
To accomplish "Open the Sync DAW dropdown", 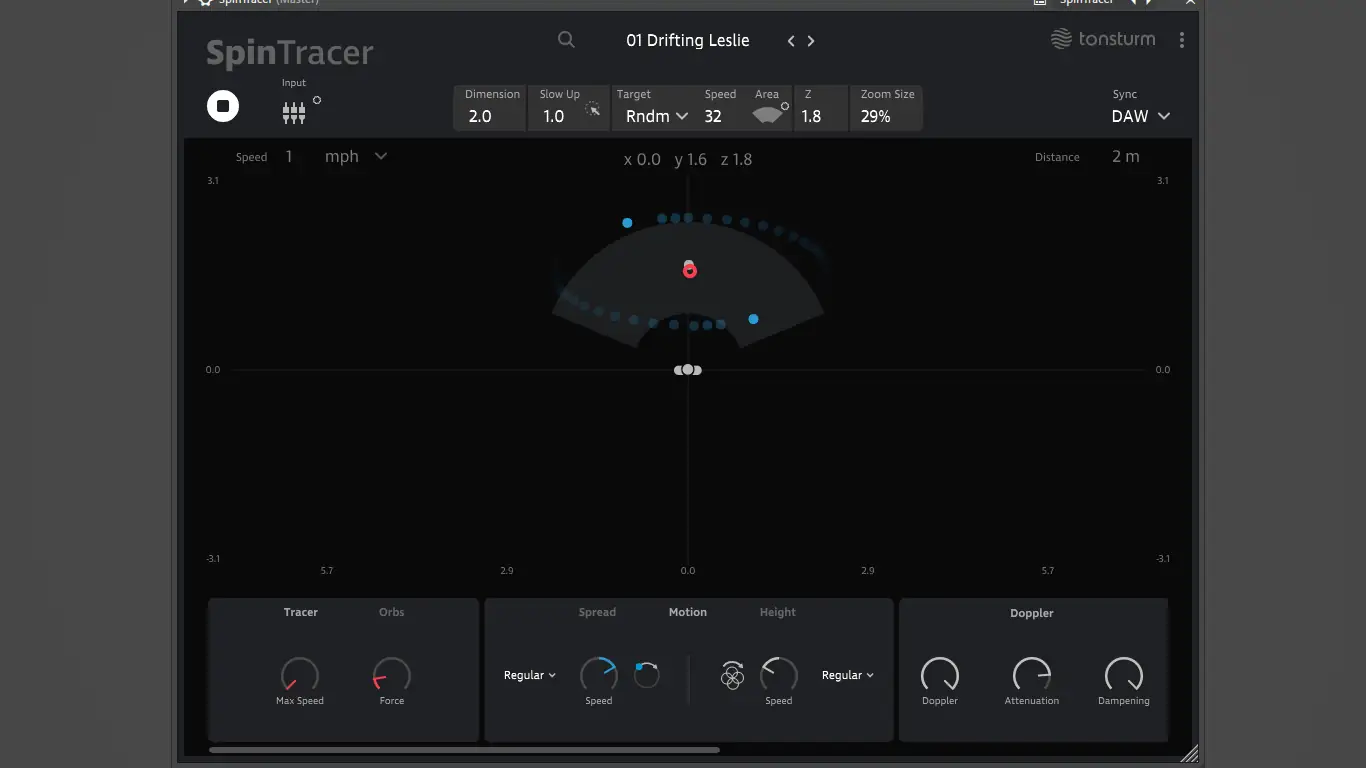I will (1139, 116).
